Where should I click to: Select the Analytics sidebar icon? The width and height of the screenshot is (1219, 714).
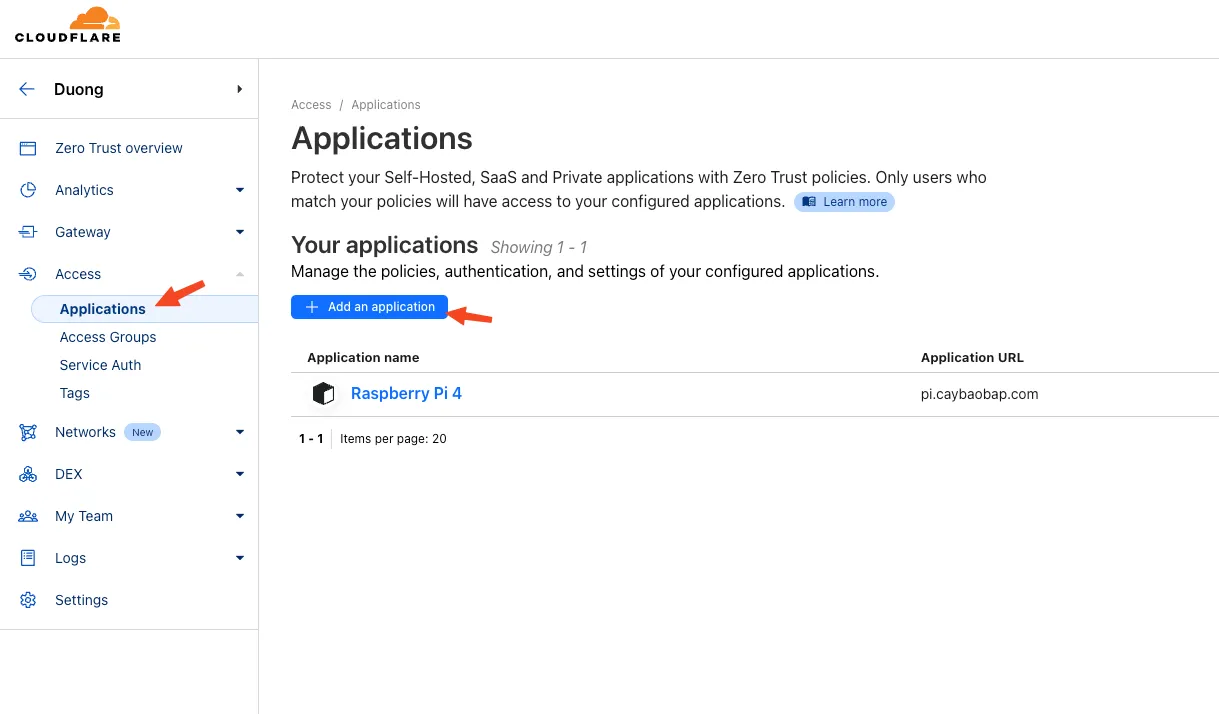click(27, 189)
